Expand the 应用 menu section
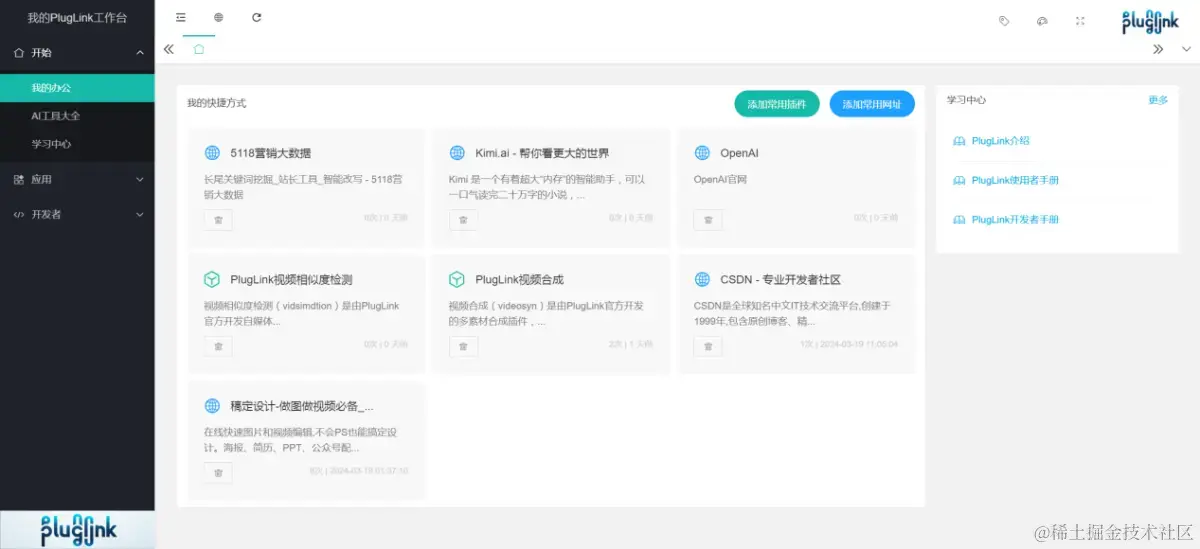 (77, 180)
